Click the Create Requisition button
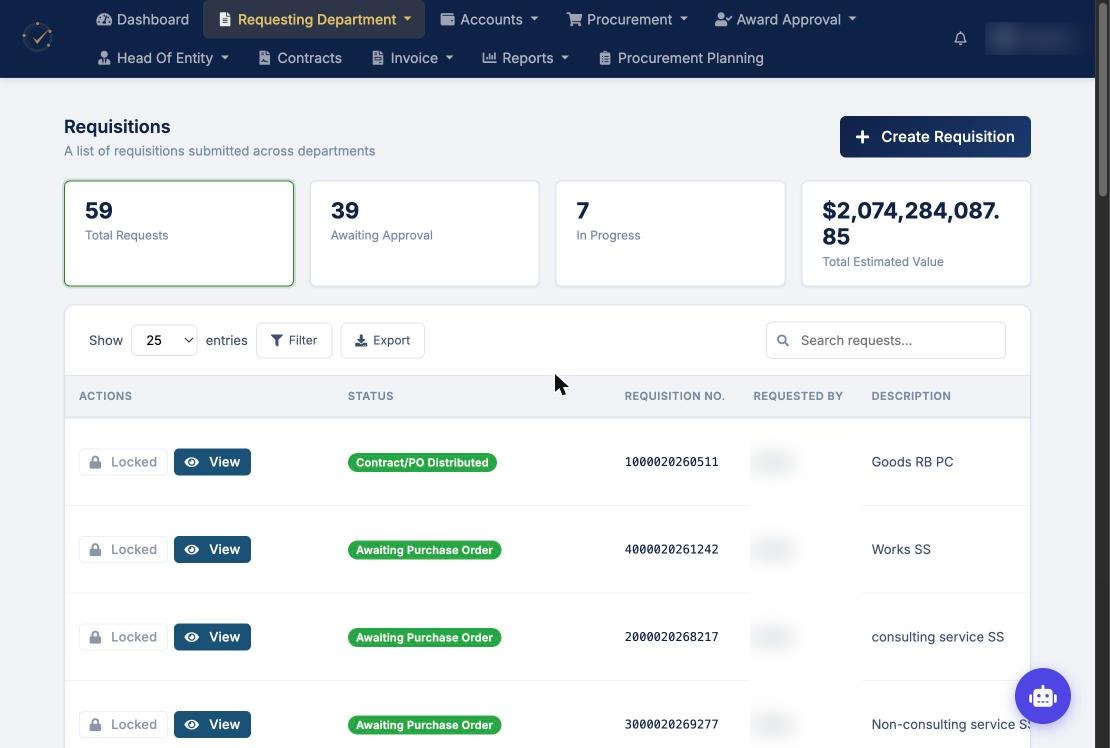The image size is (1110, 748). tap(935, 137)
